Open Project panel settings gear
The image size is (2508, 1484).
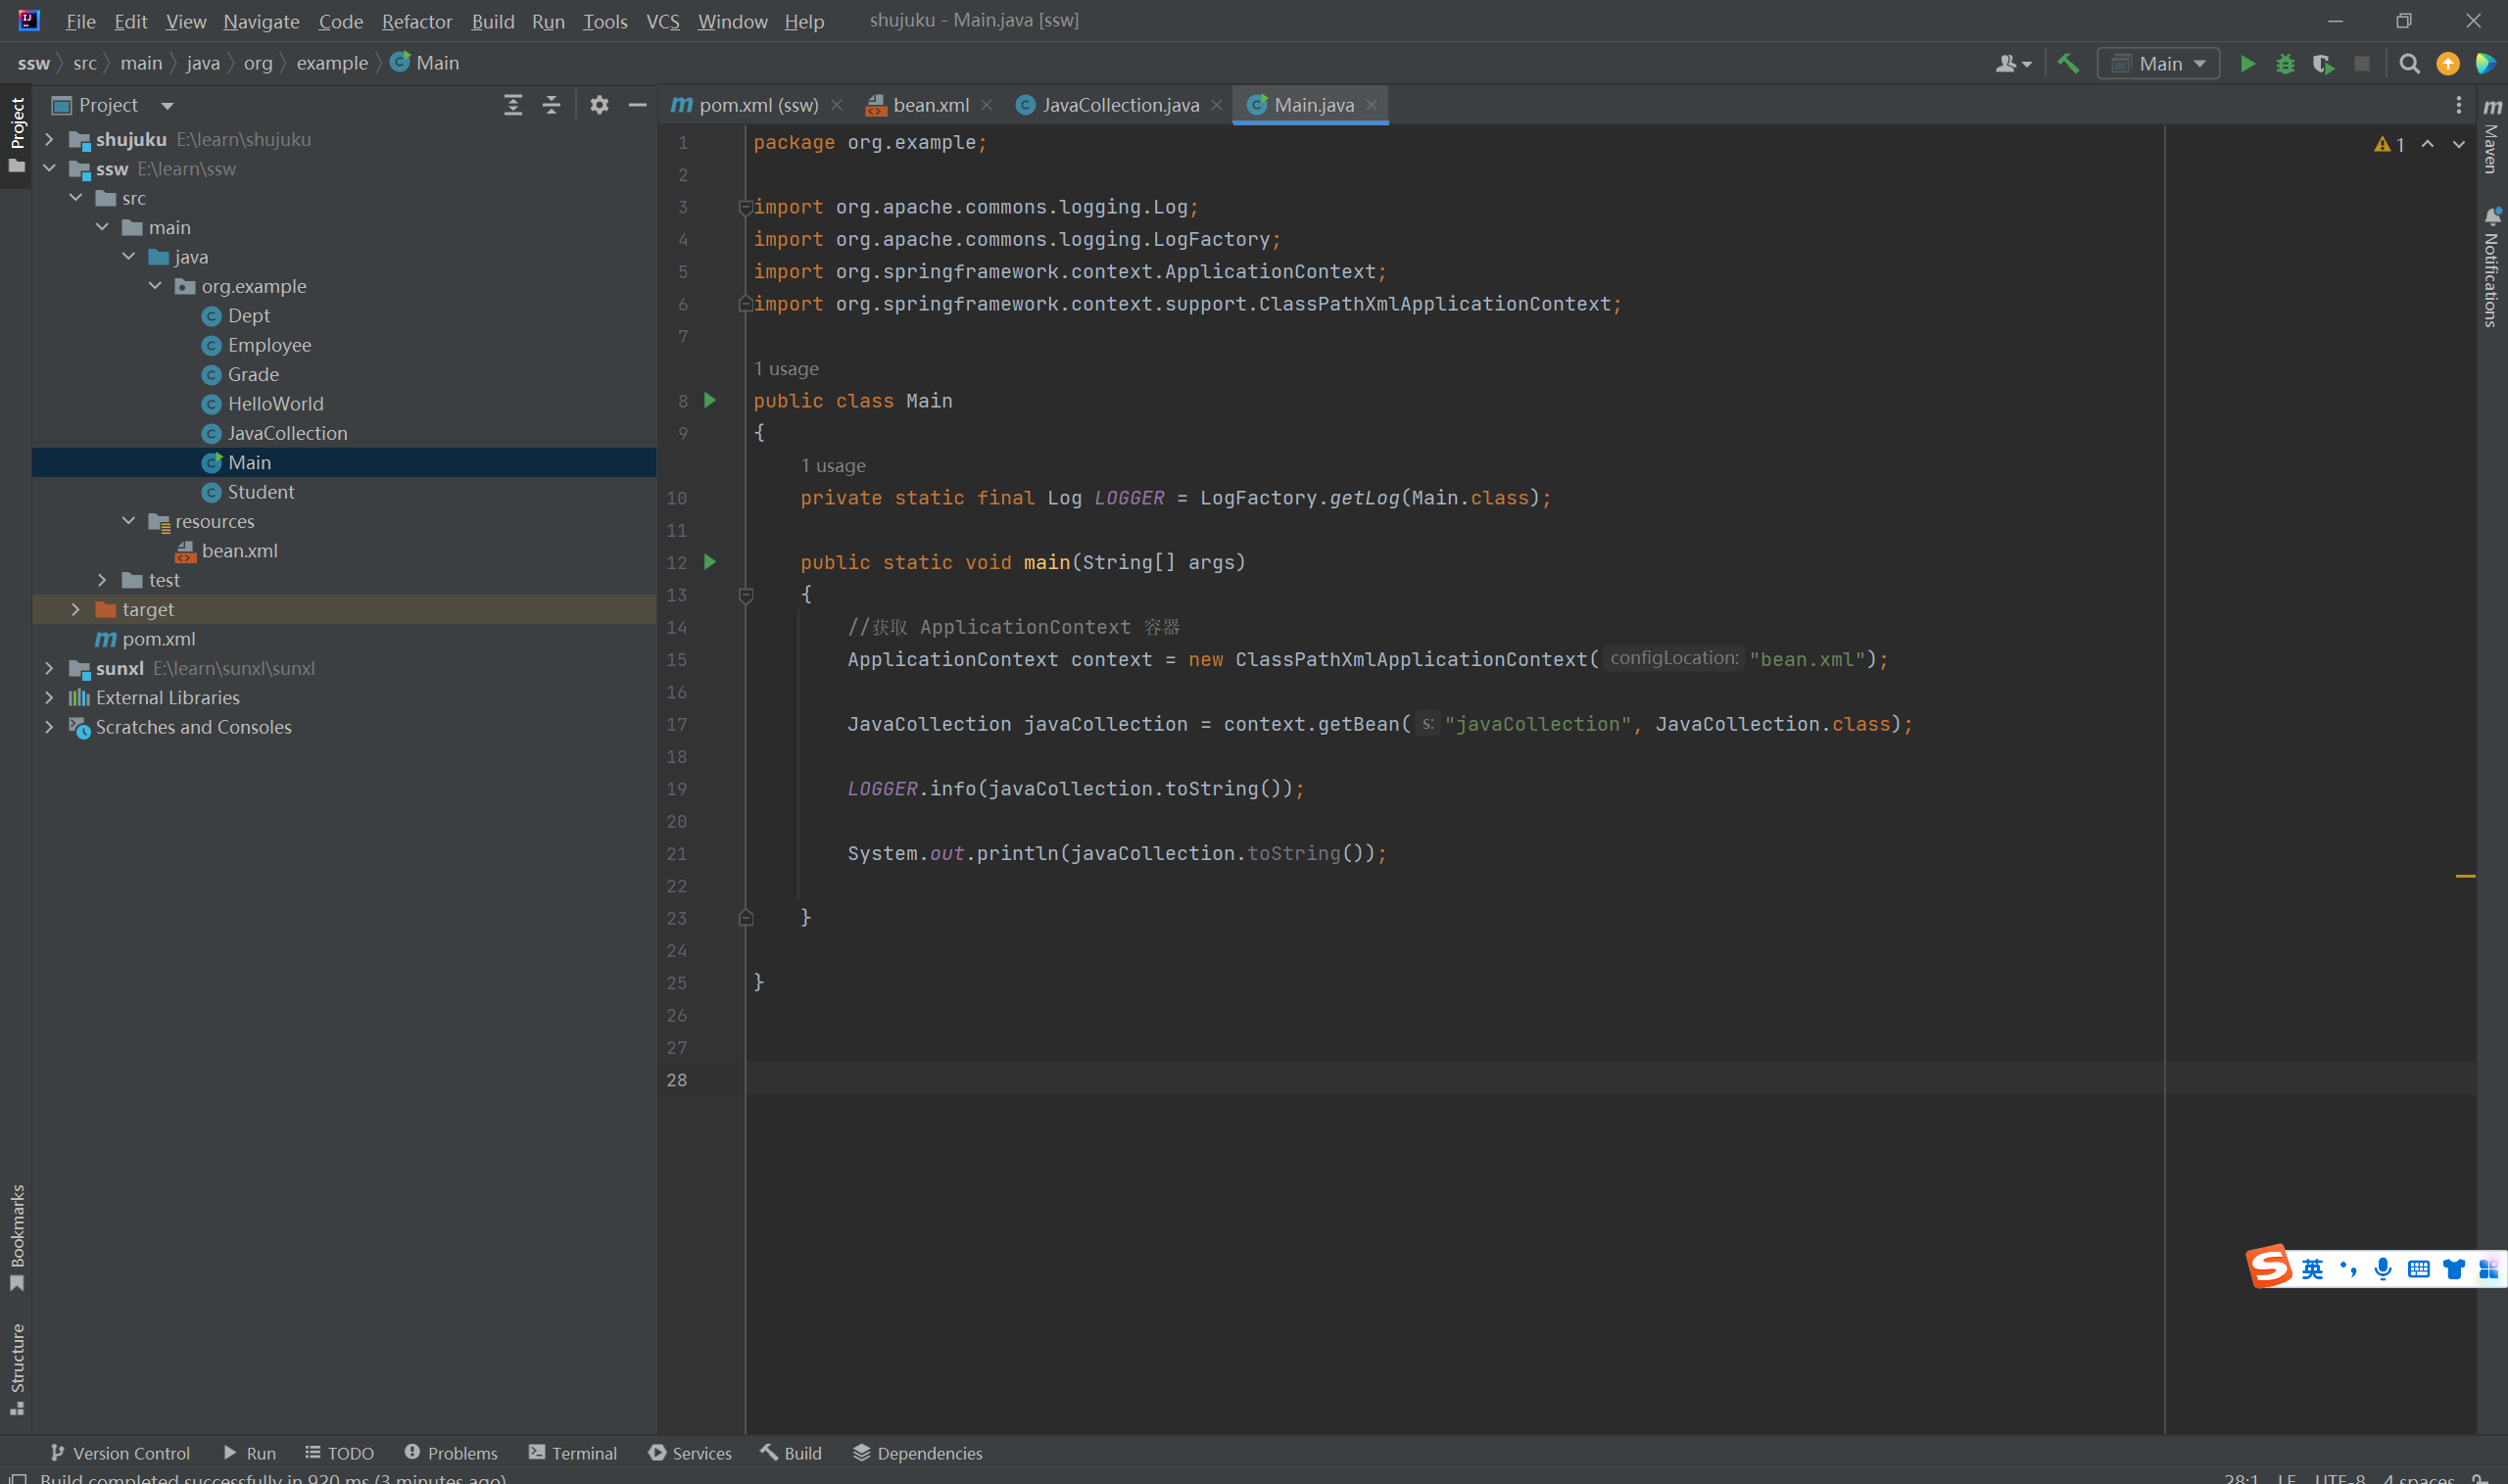(599, 105)
